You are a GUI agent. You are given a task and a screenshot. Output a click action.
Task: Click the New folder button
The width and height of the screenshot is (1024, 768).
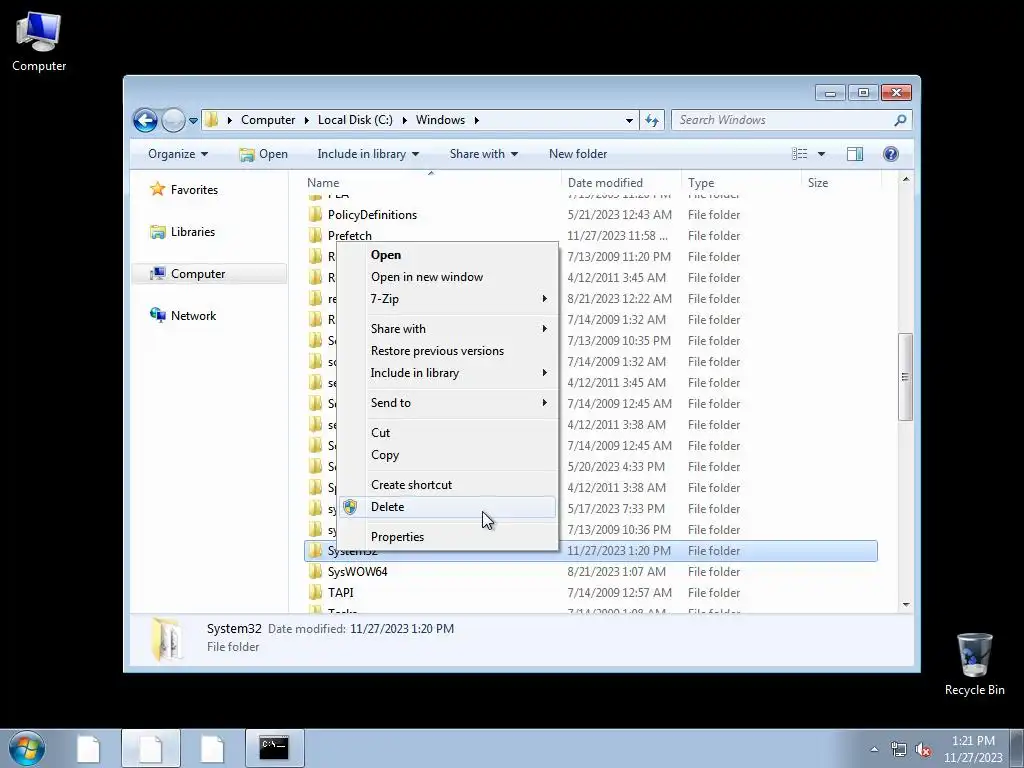coord(578,154)
